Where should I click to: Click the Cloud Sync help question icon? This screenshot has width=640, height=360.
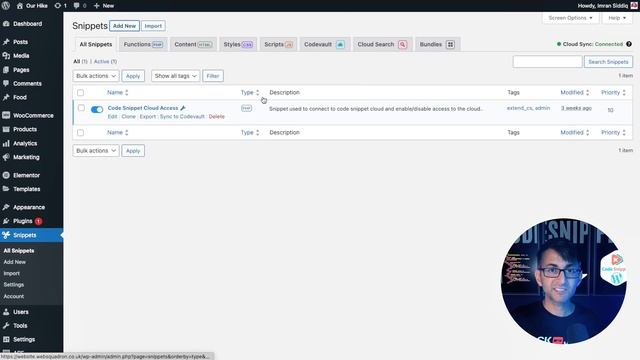[629, 44]
